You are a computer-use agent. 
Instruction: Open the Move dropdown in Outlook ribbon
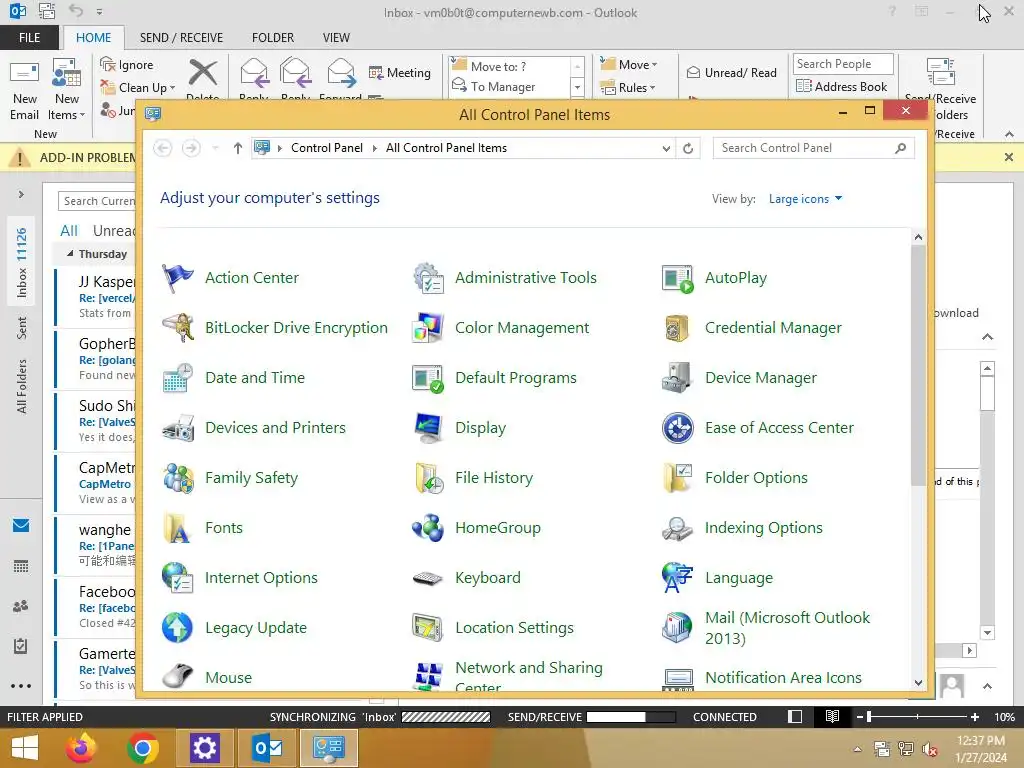[x=654, y=65]
